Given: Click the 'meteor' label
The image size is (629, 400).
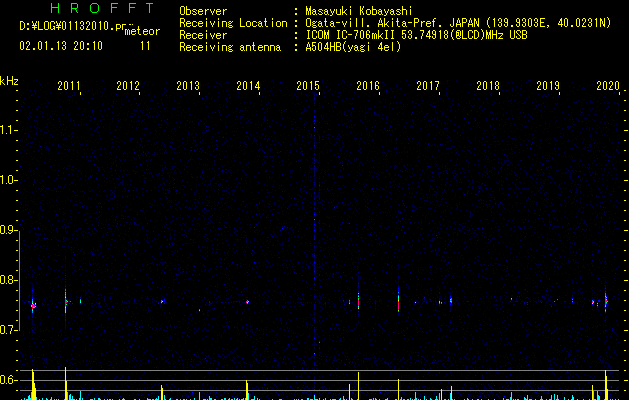Looking at the screenshot, I should click(x=142, y=31).
